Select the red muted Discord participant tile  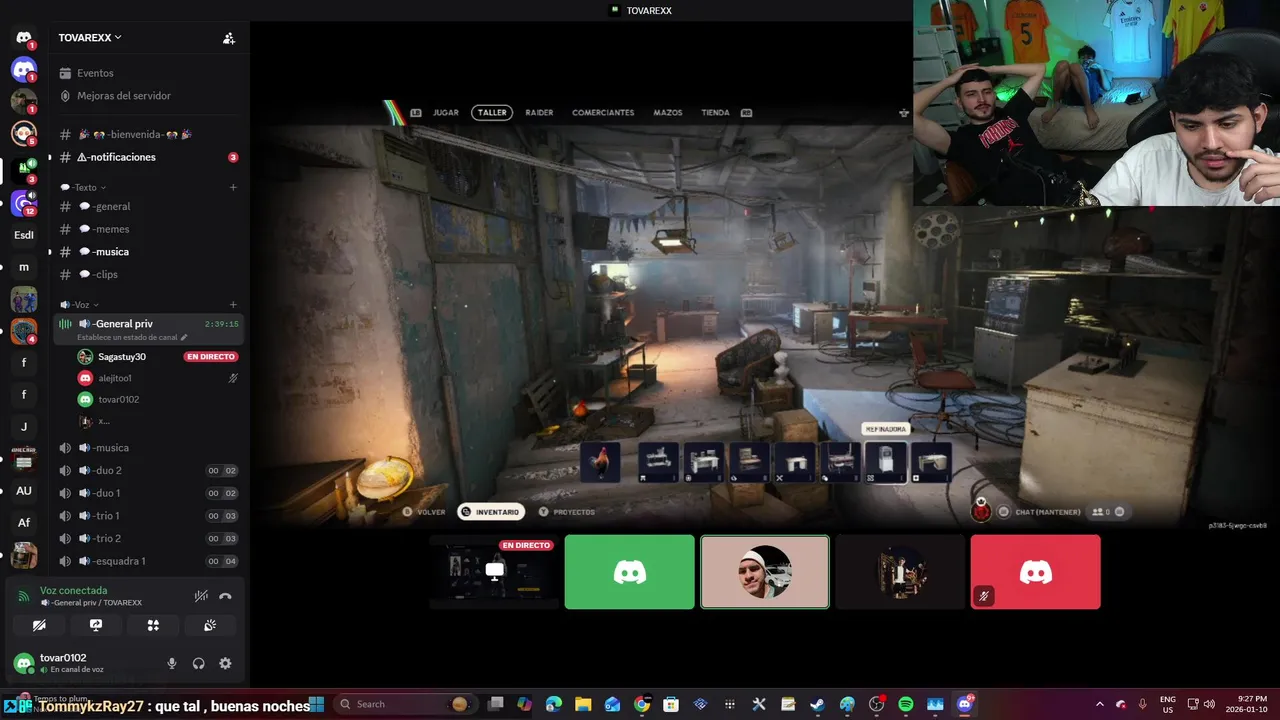coord(1035,572)
